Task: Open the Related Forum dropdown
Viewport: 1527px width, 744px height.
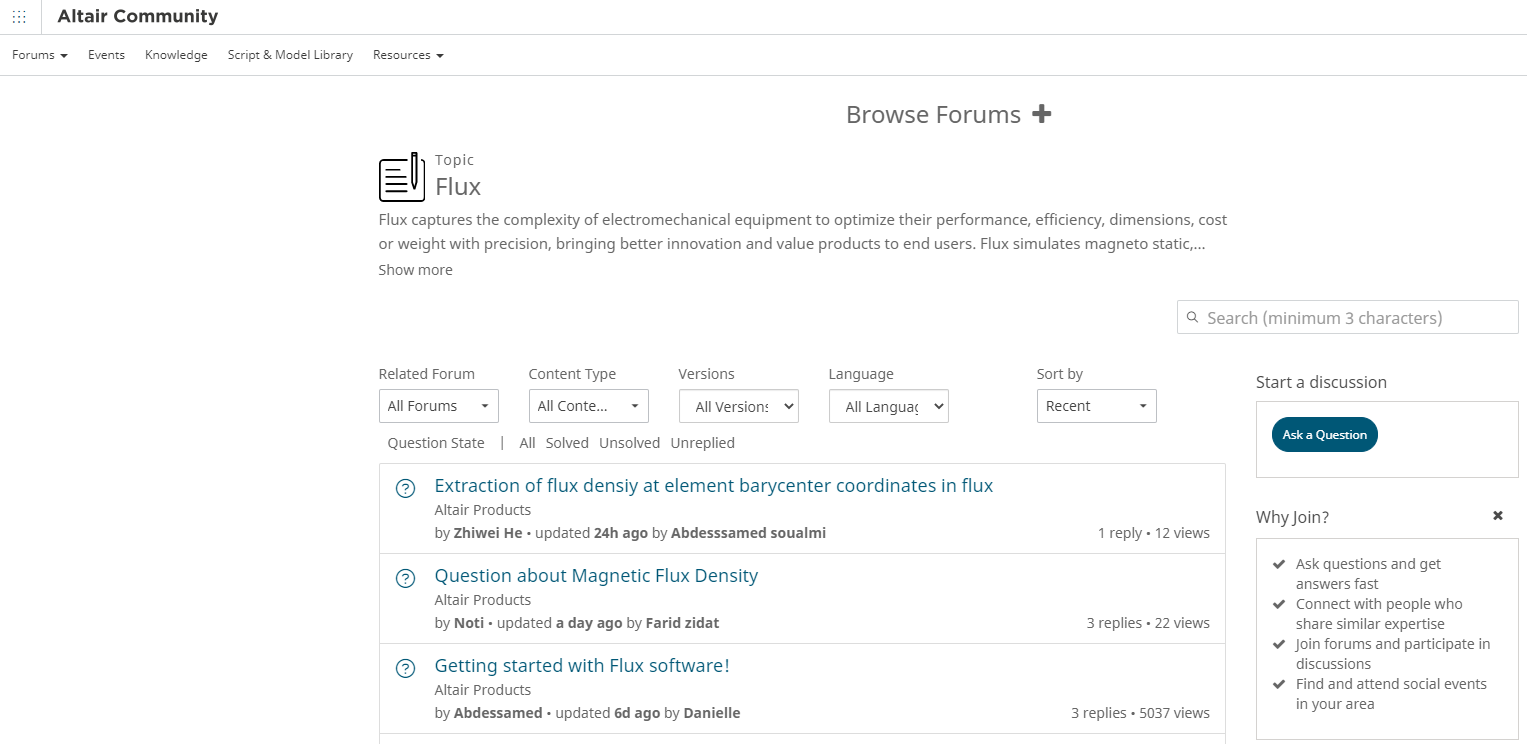Action: pyautogui.click(x=438, y=406)
